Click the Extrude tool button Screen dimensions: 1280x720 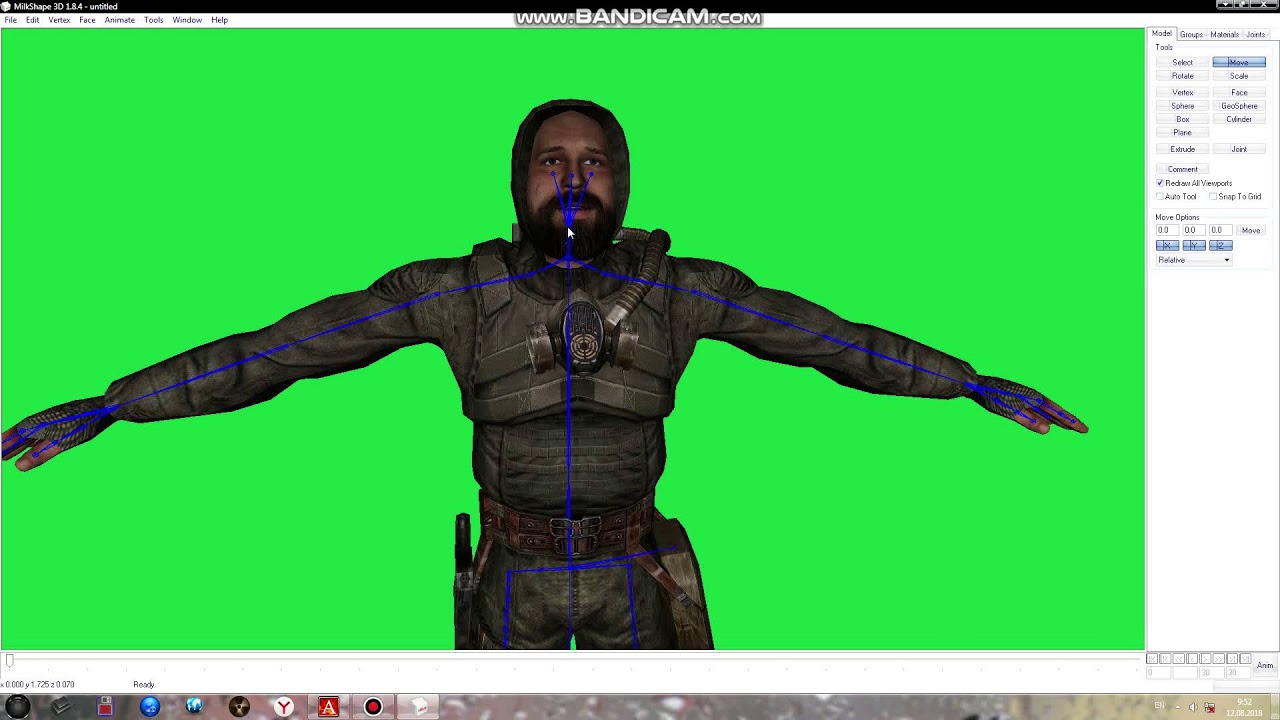[x=1182, y=149]
